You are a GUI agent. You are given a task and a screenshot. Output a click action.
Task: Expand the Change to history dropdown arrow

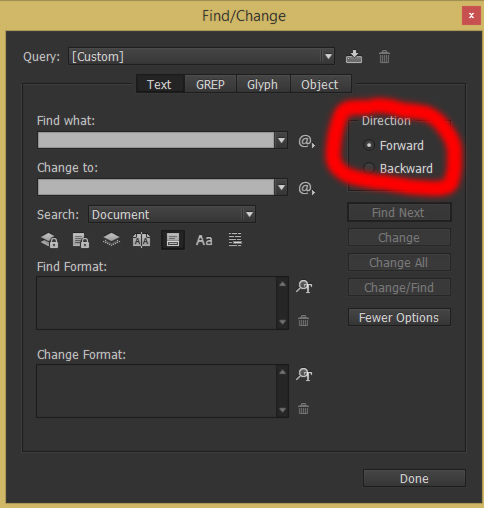coord(281,187)
